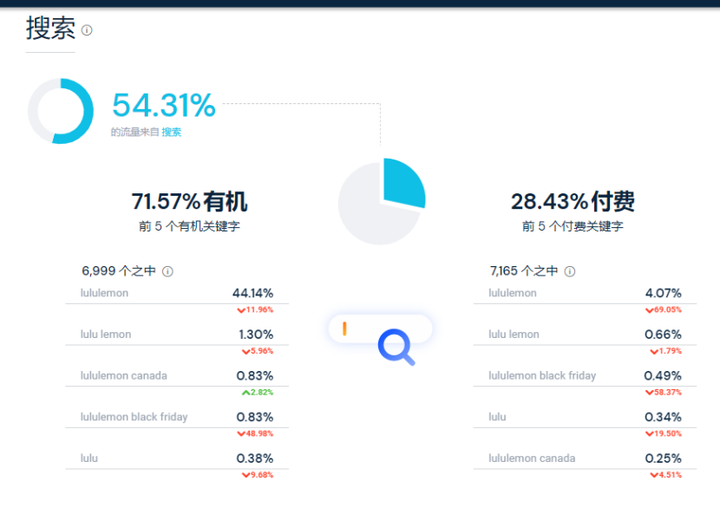Click the 6,999 个之中 count label
The width and height of the screenshot is (720, 514).
(118, 271)
